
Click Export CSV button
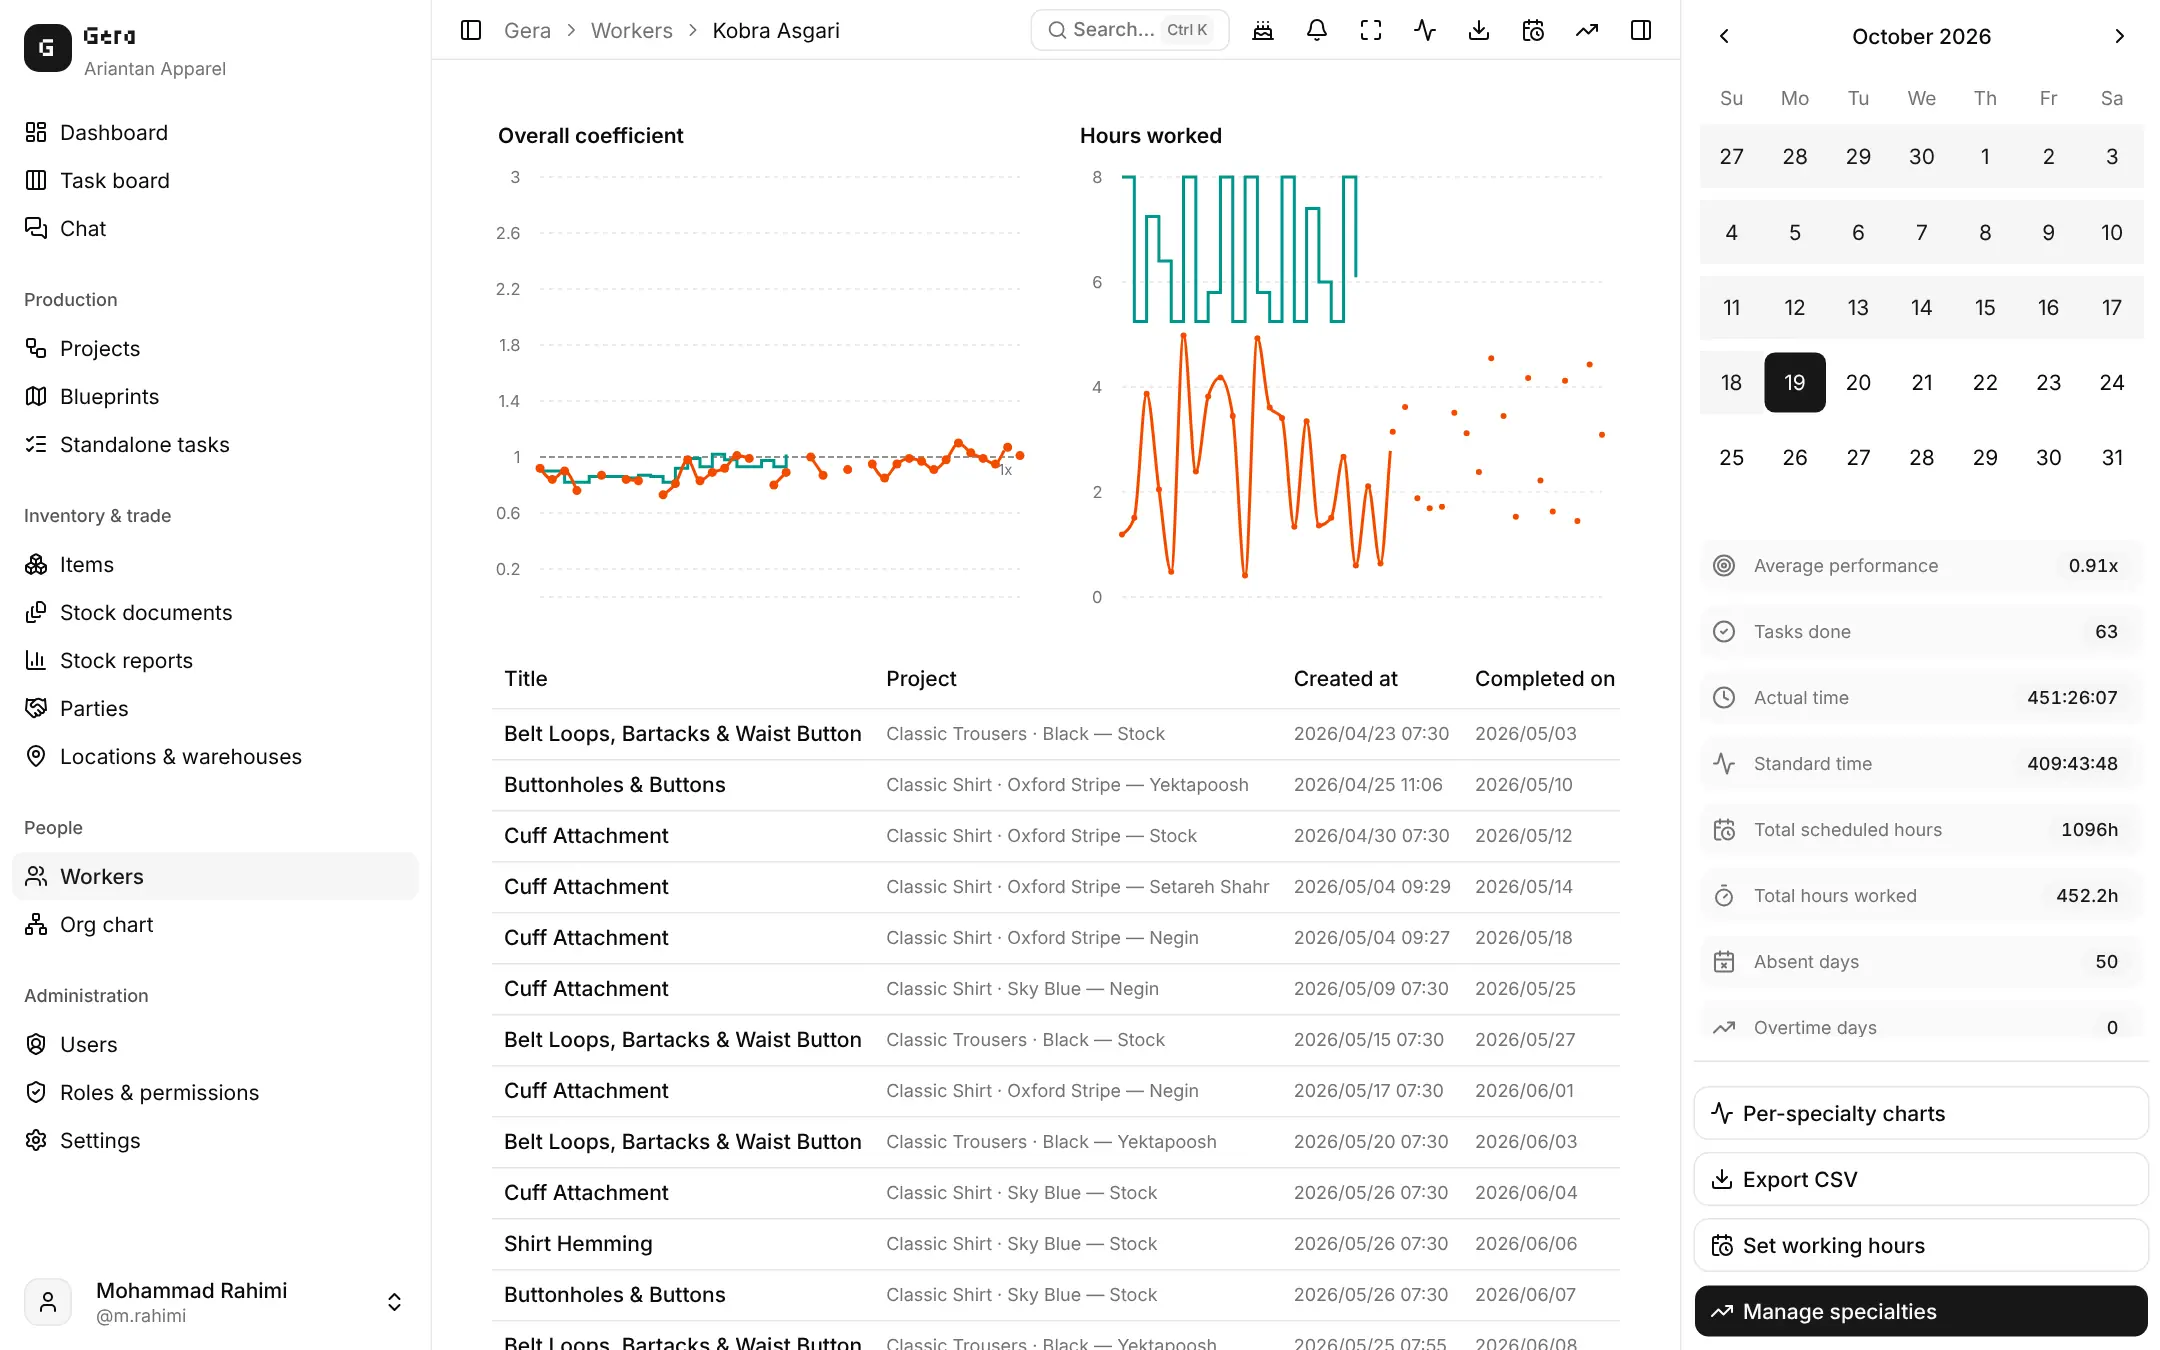(x=1920, y=1179)
